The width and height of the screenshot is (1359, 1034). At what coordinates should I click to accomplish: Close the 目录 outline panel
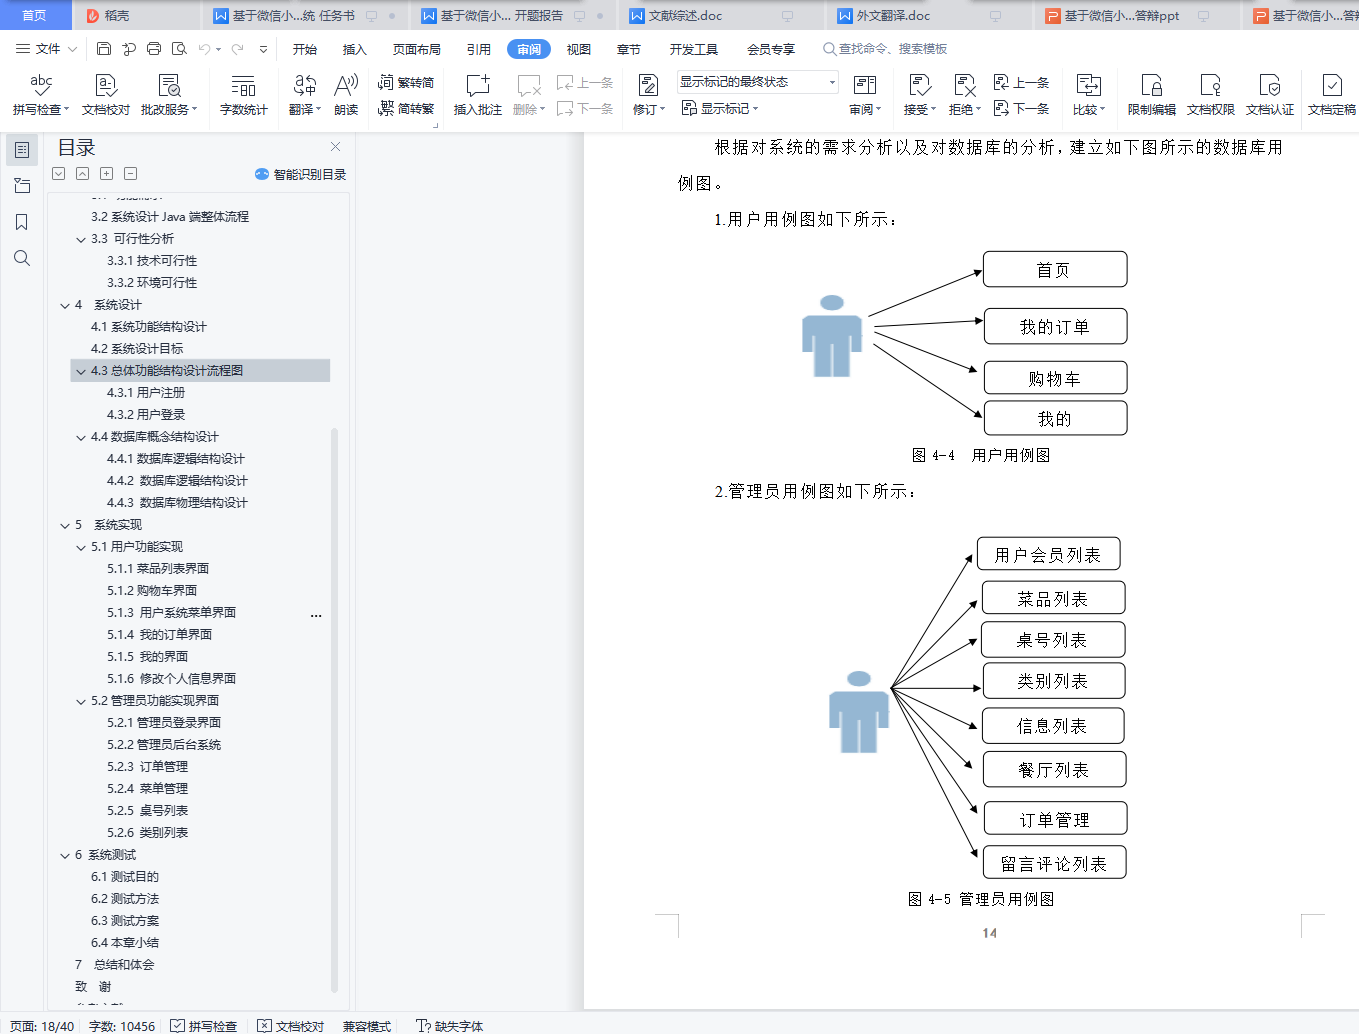click(336, 147)
